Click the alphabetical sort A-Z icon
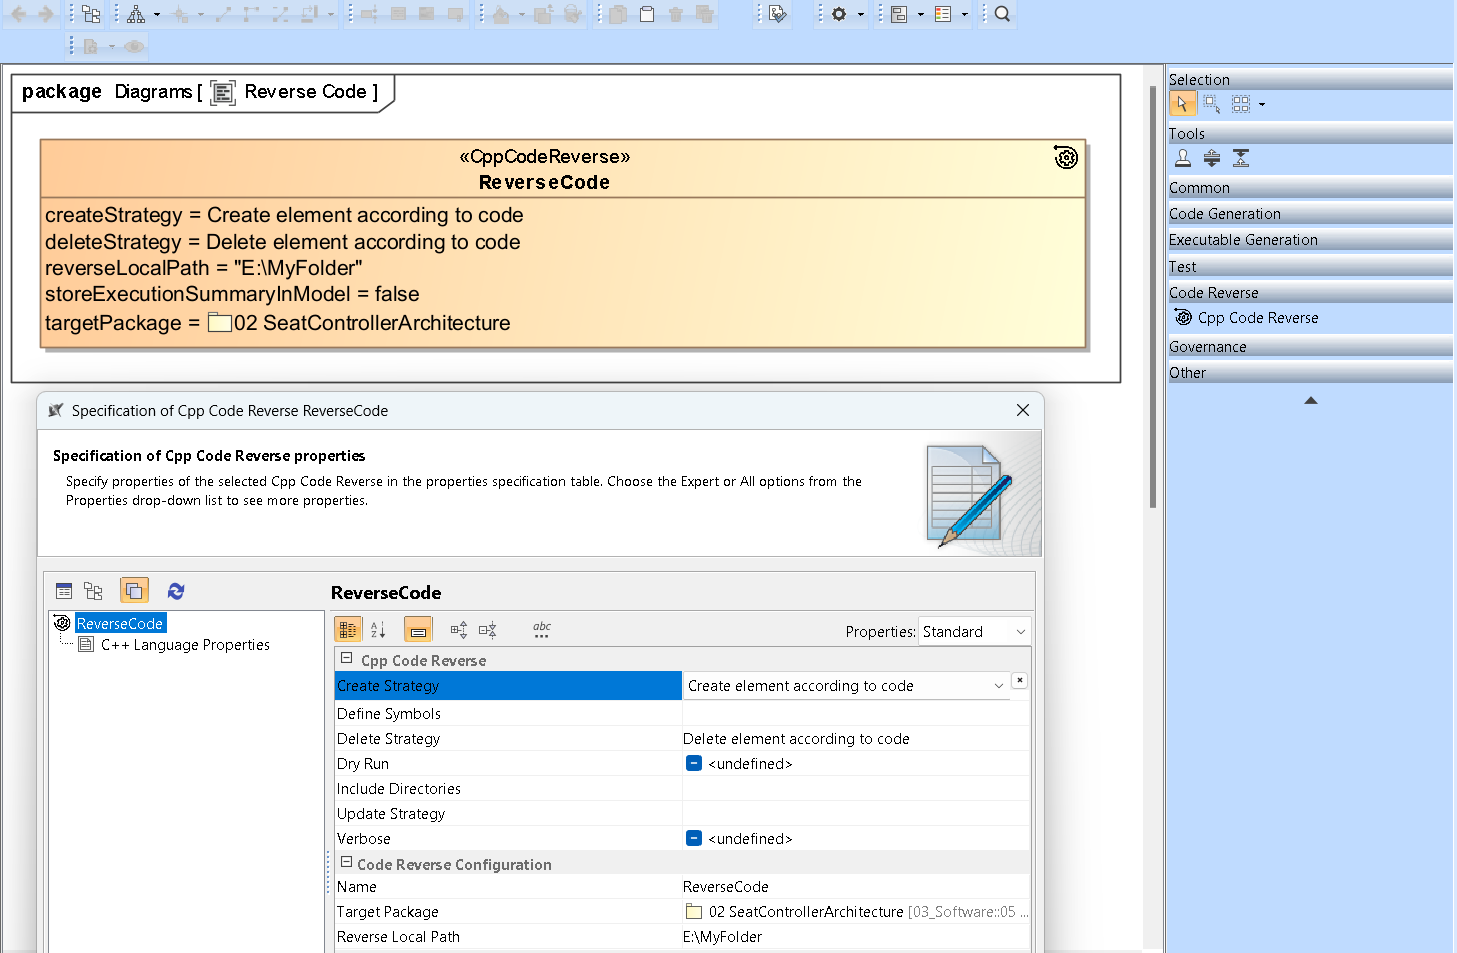 [378, 629]
